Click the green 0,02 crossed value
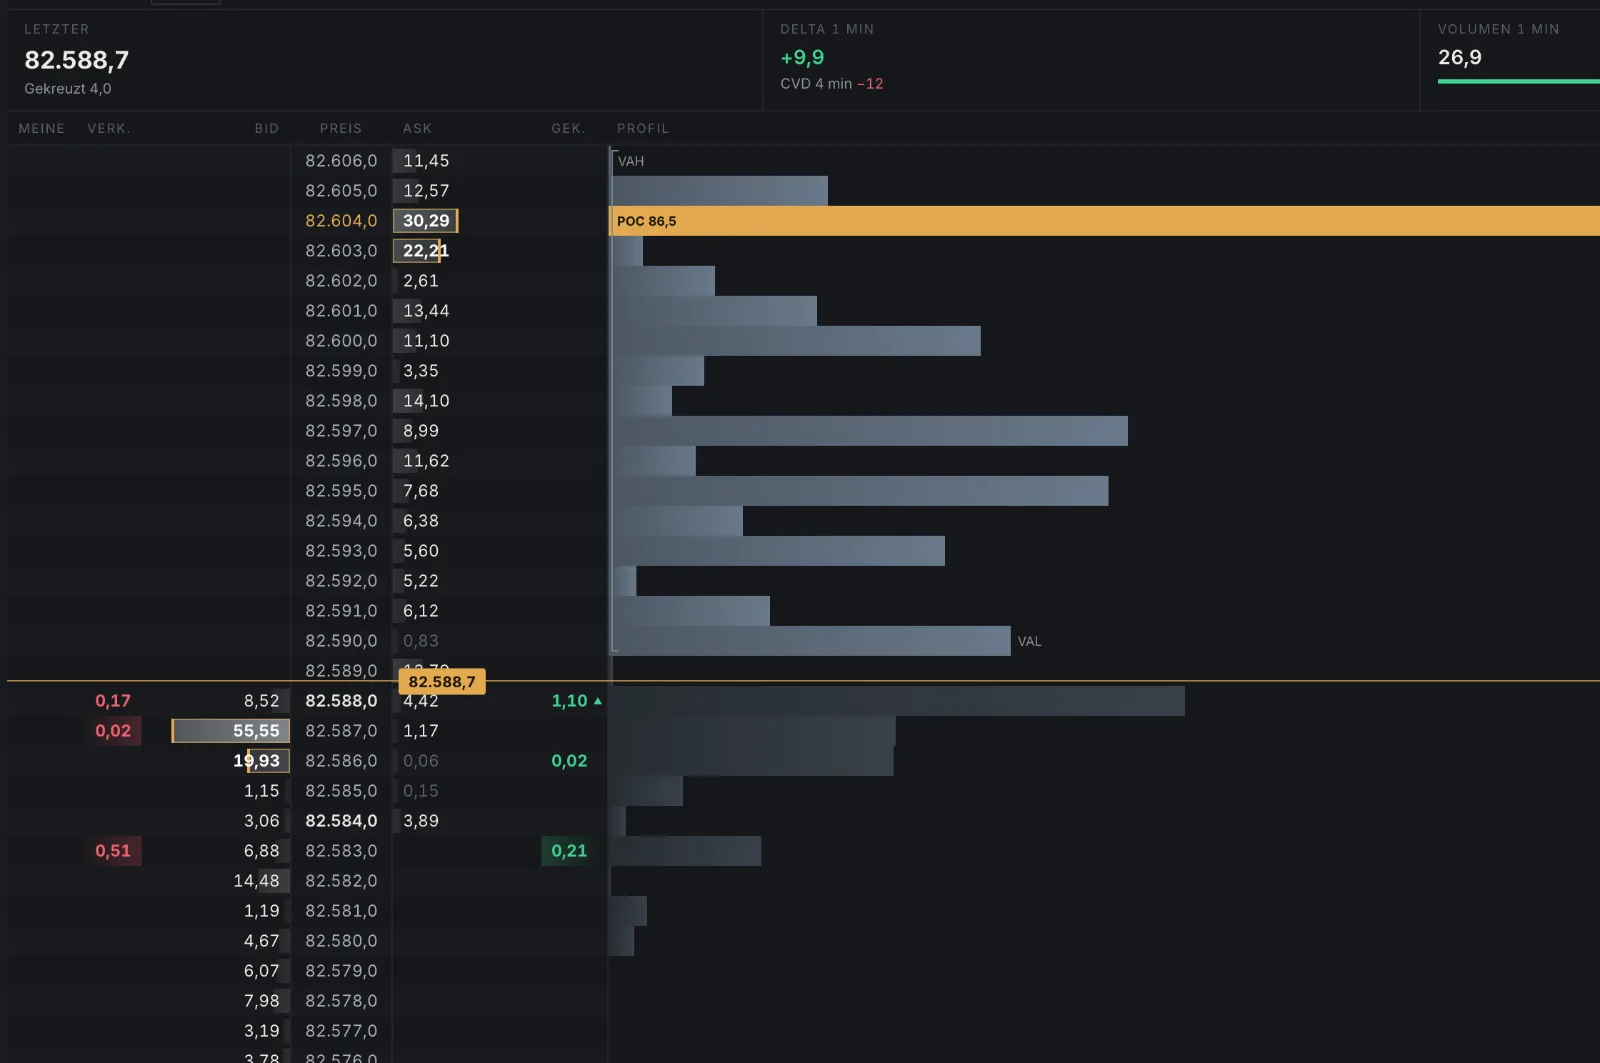 tap(569, 761)
